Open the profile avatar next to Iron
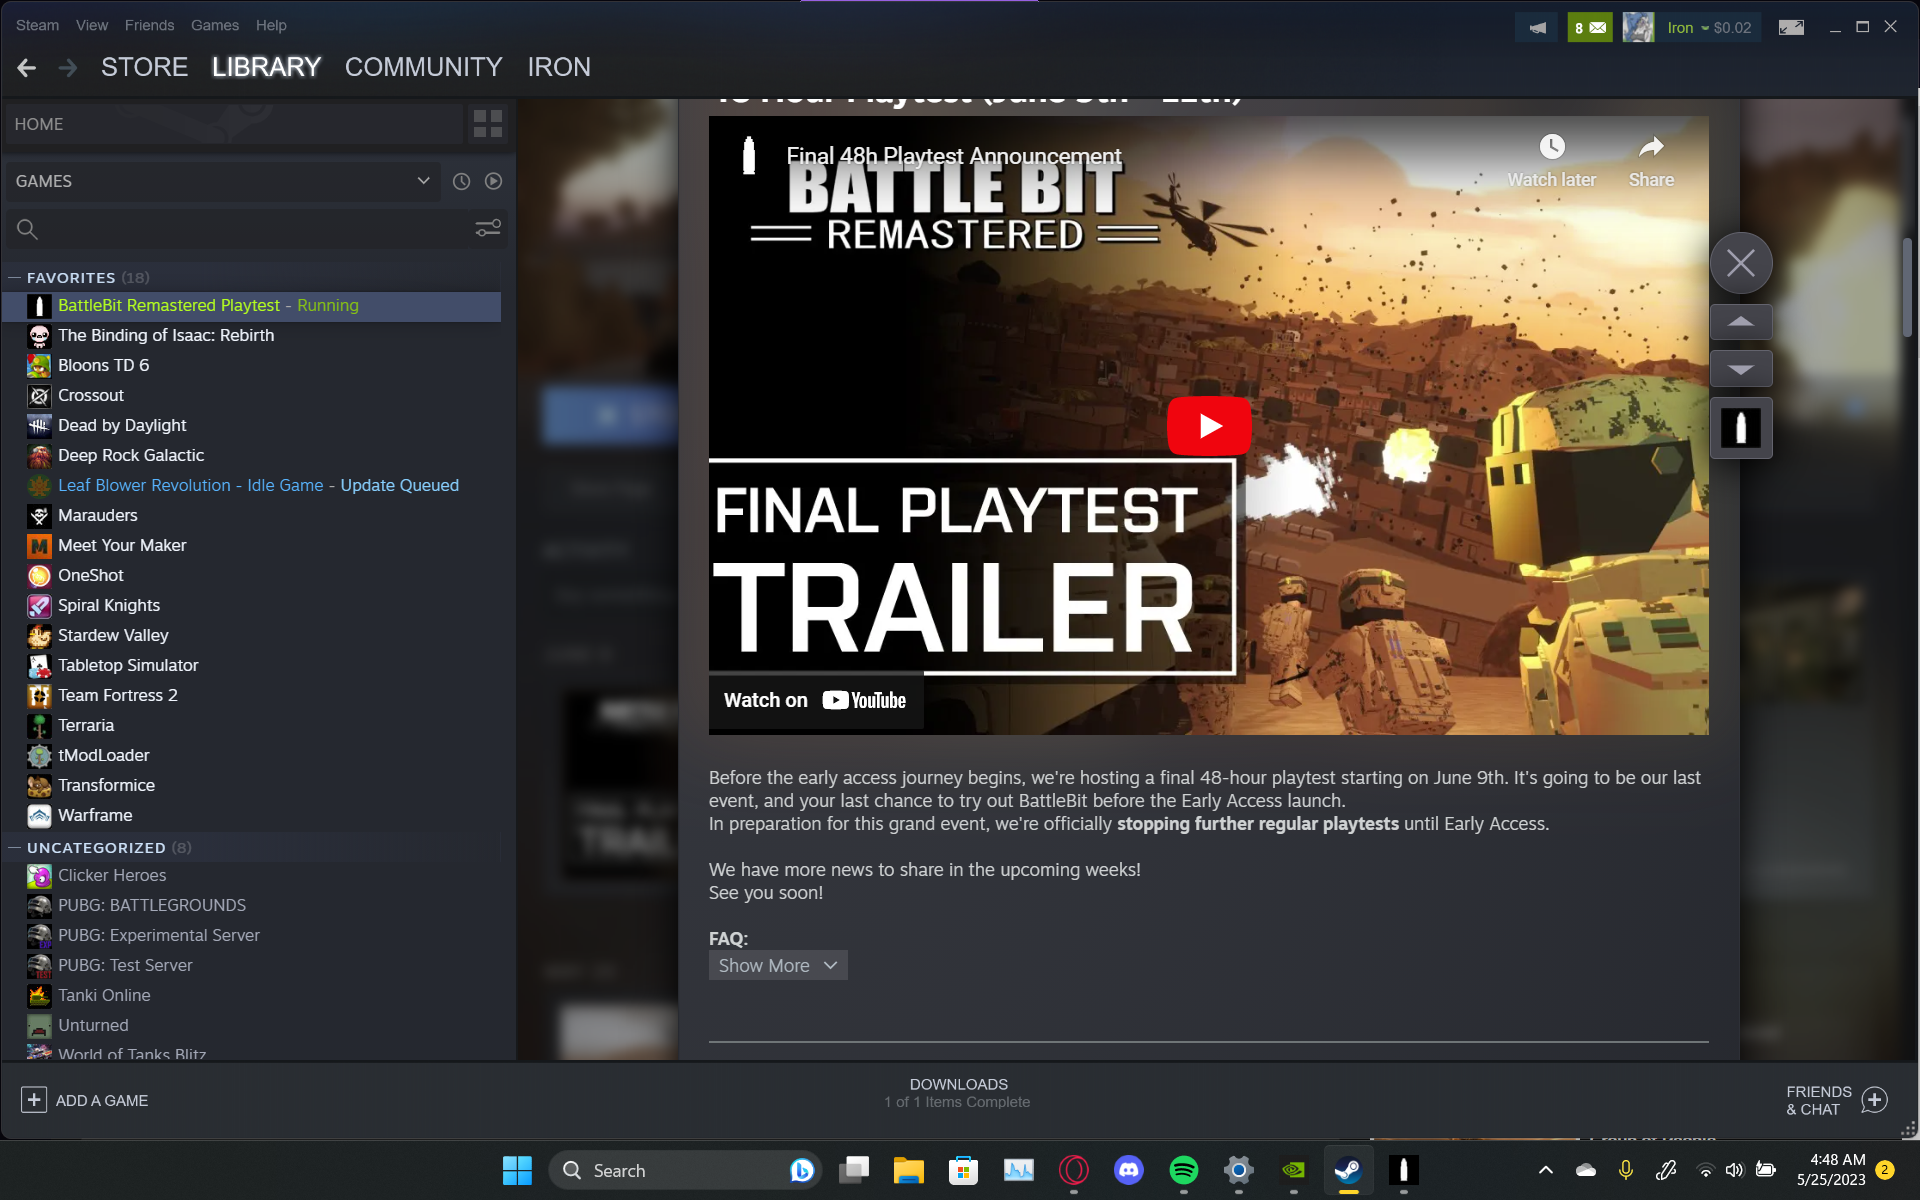The width and height of the screenshot is (1920, 1200). 1638,28
